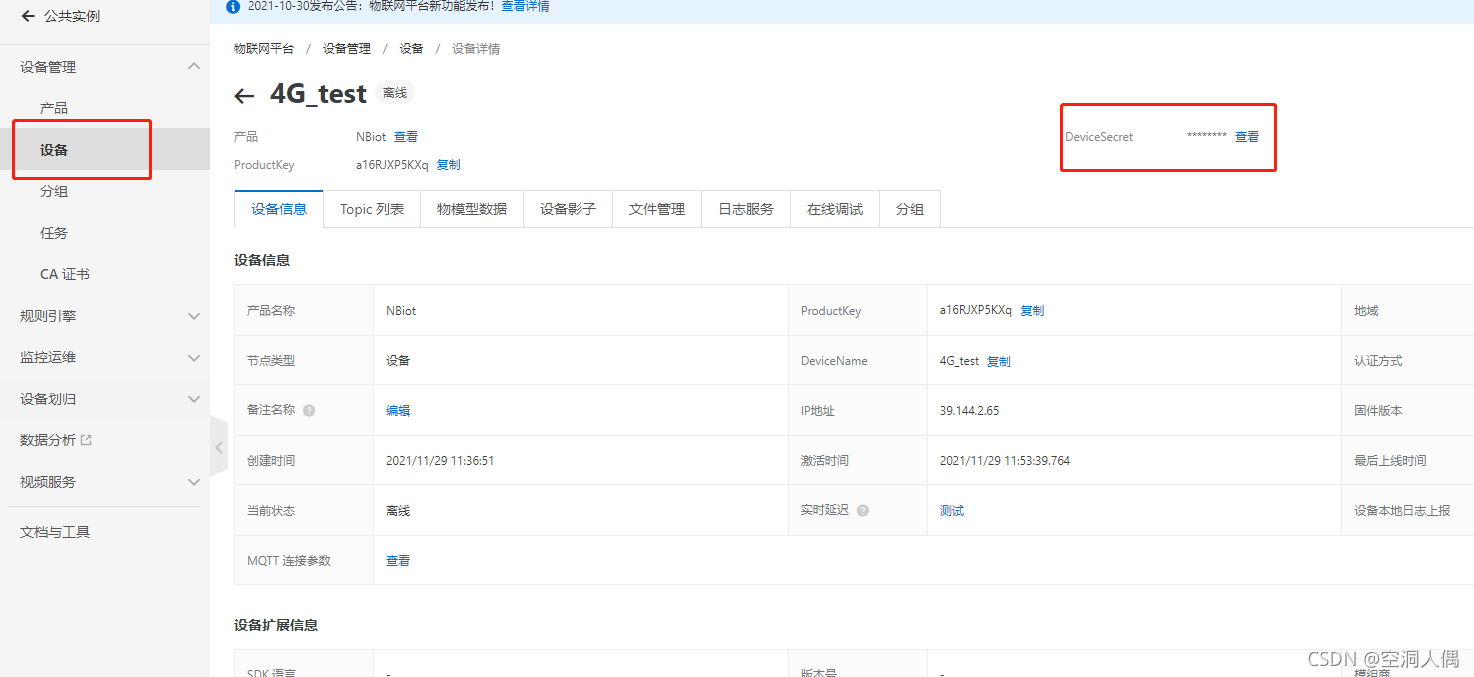Click help icon next to 实时延迟
Screen dimensions: 1474x677
coord(863,510)
